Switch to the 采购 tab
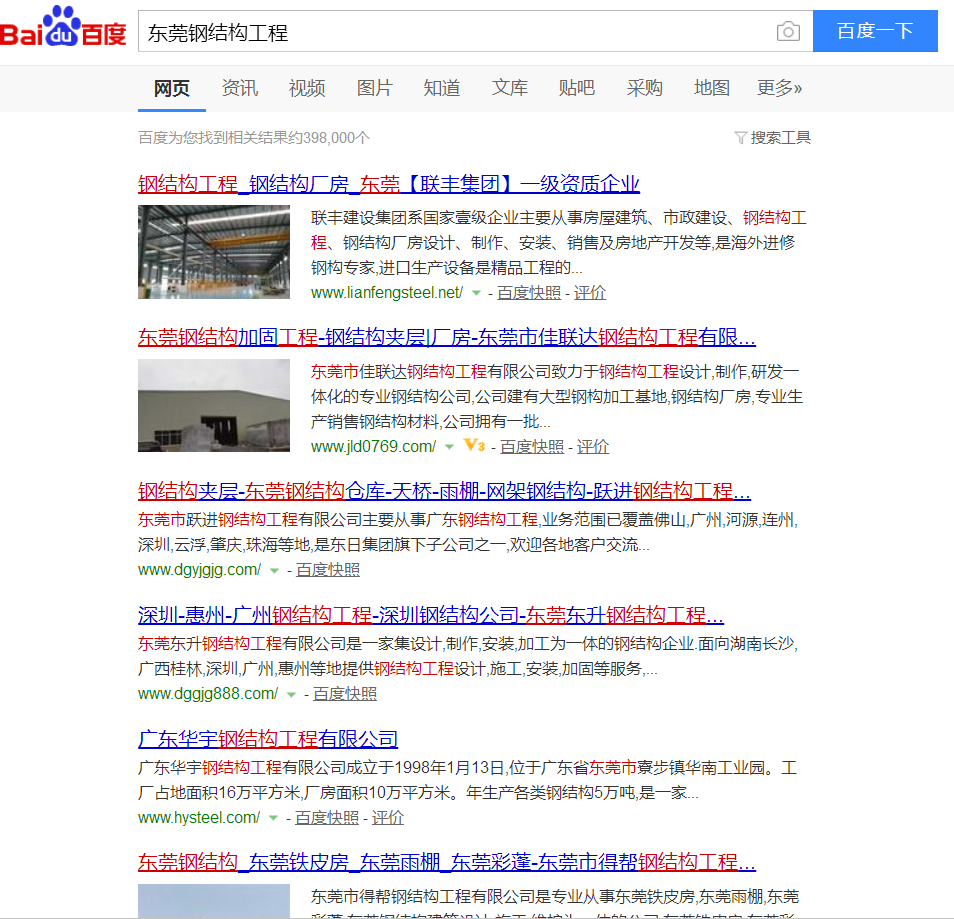The height and width of the screenshot is (919, 954). point(644,88)
